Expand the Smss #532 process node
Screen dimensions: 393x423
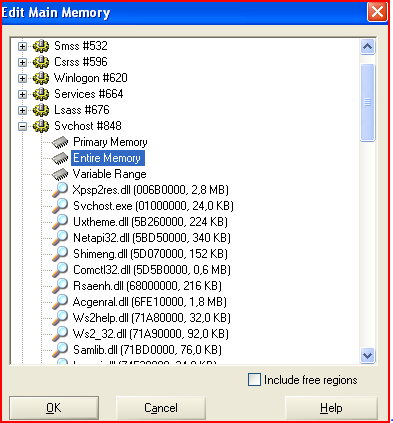coord(22,46)
